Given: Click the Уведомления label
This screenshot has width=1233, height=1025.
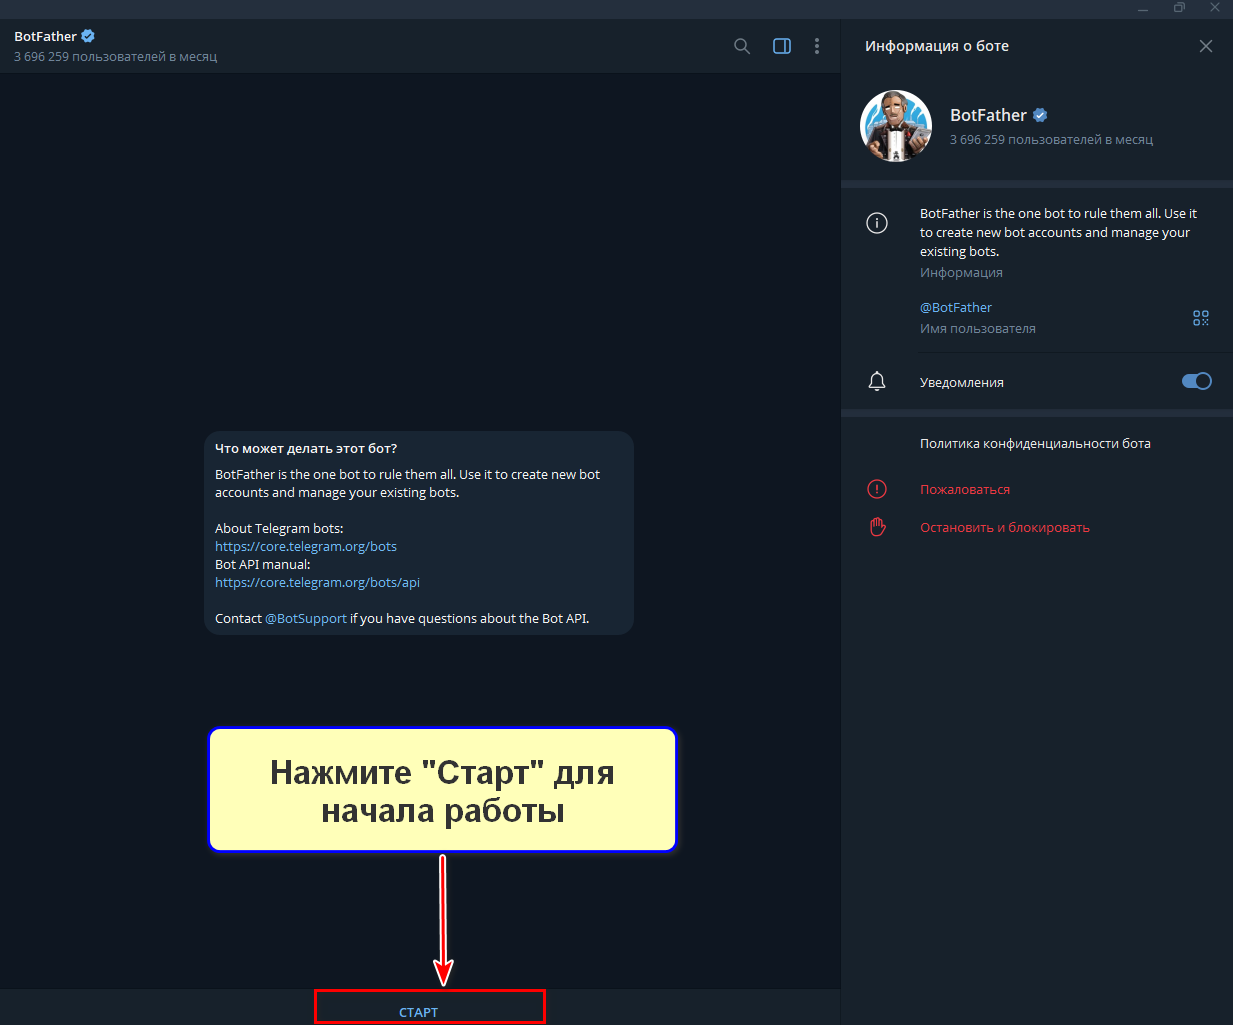Looking at the screenshot, I should click(x=962, y=382).
